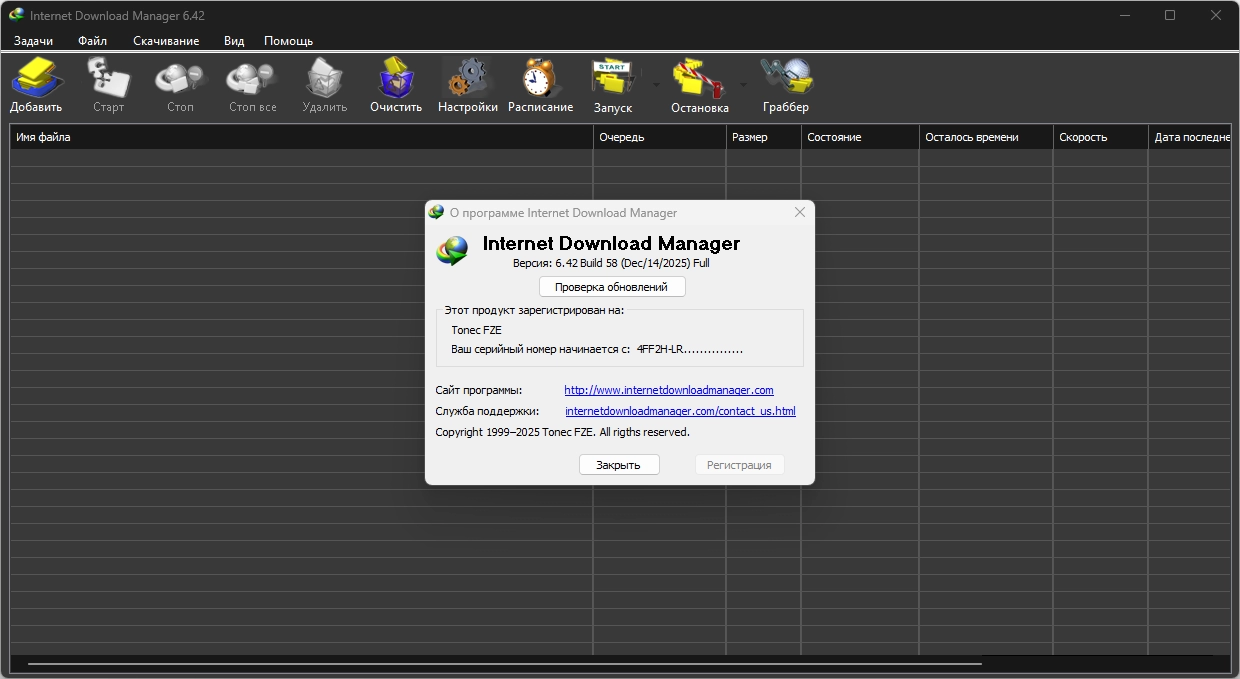Click the Запуск (Start queue) icon
This screenshot has height=679, width=1240.
point(612,84)
